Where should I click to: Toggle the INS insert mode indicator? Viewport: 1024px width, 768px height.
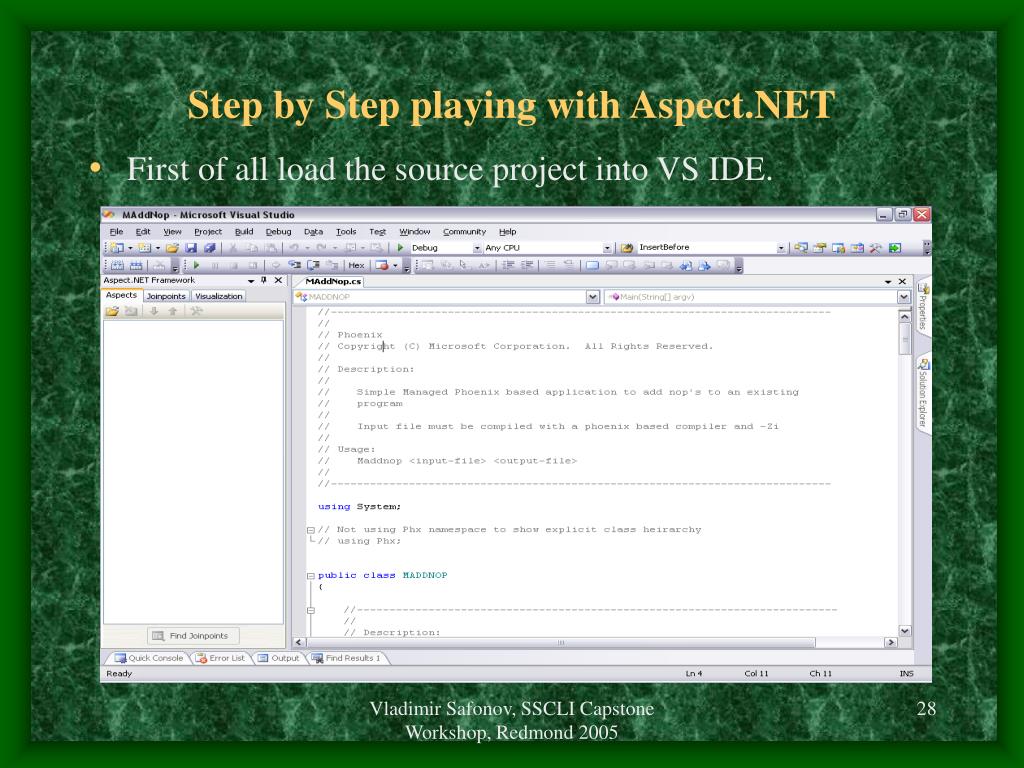coord(906,673)
